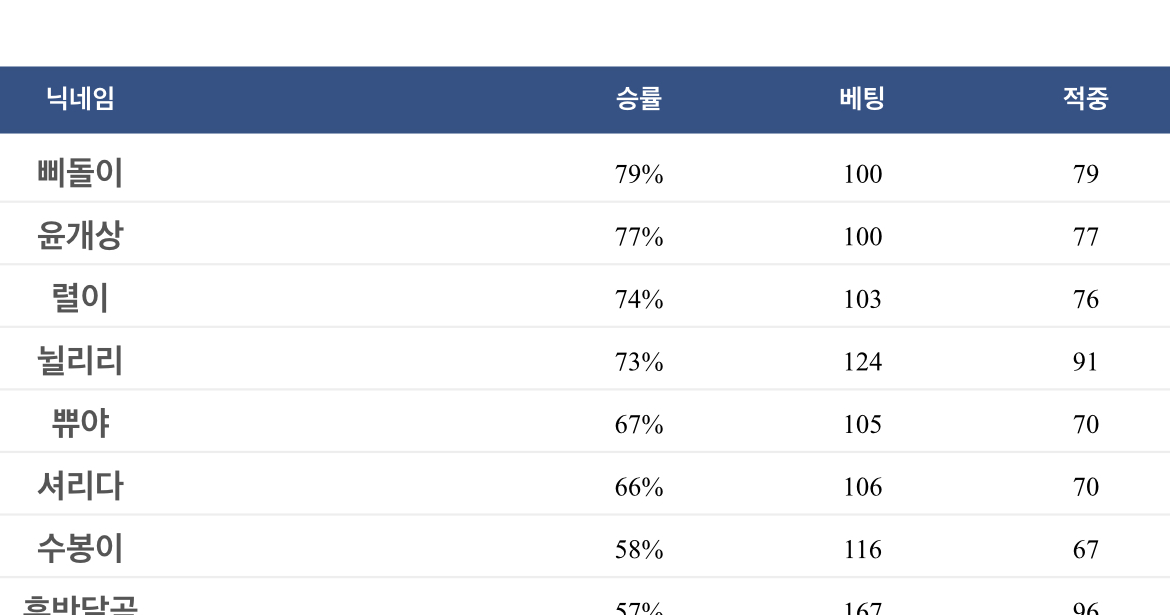This screenshot has height=615, width=1170.
Task: Select the betting value 103
Action: 863,299
